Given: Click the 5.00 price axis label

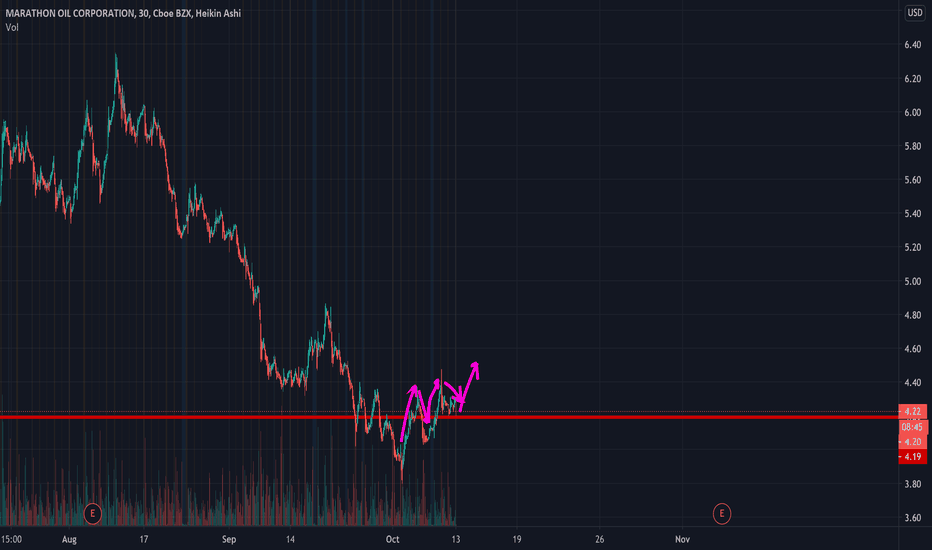Looking at the screenshot, I should (912, 281).
